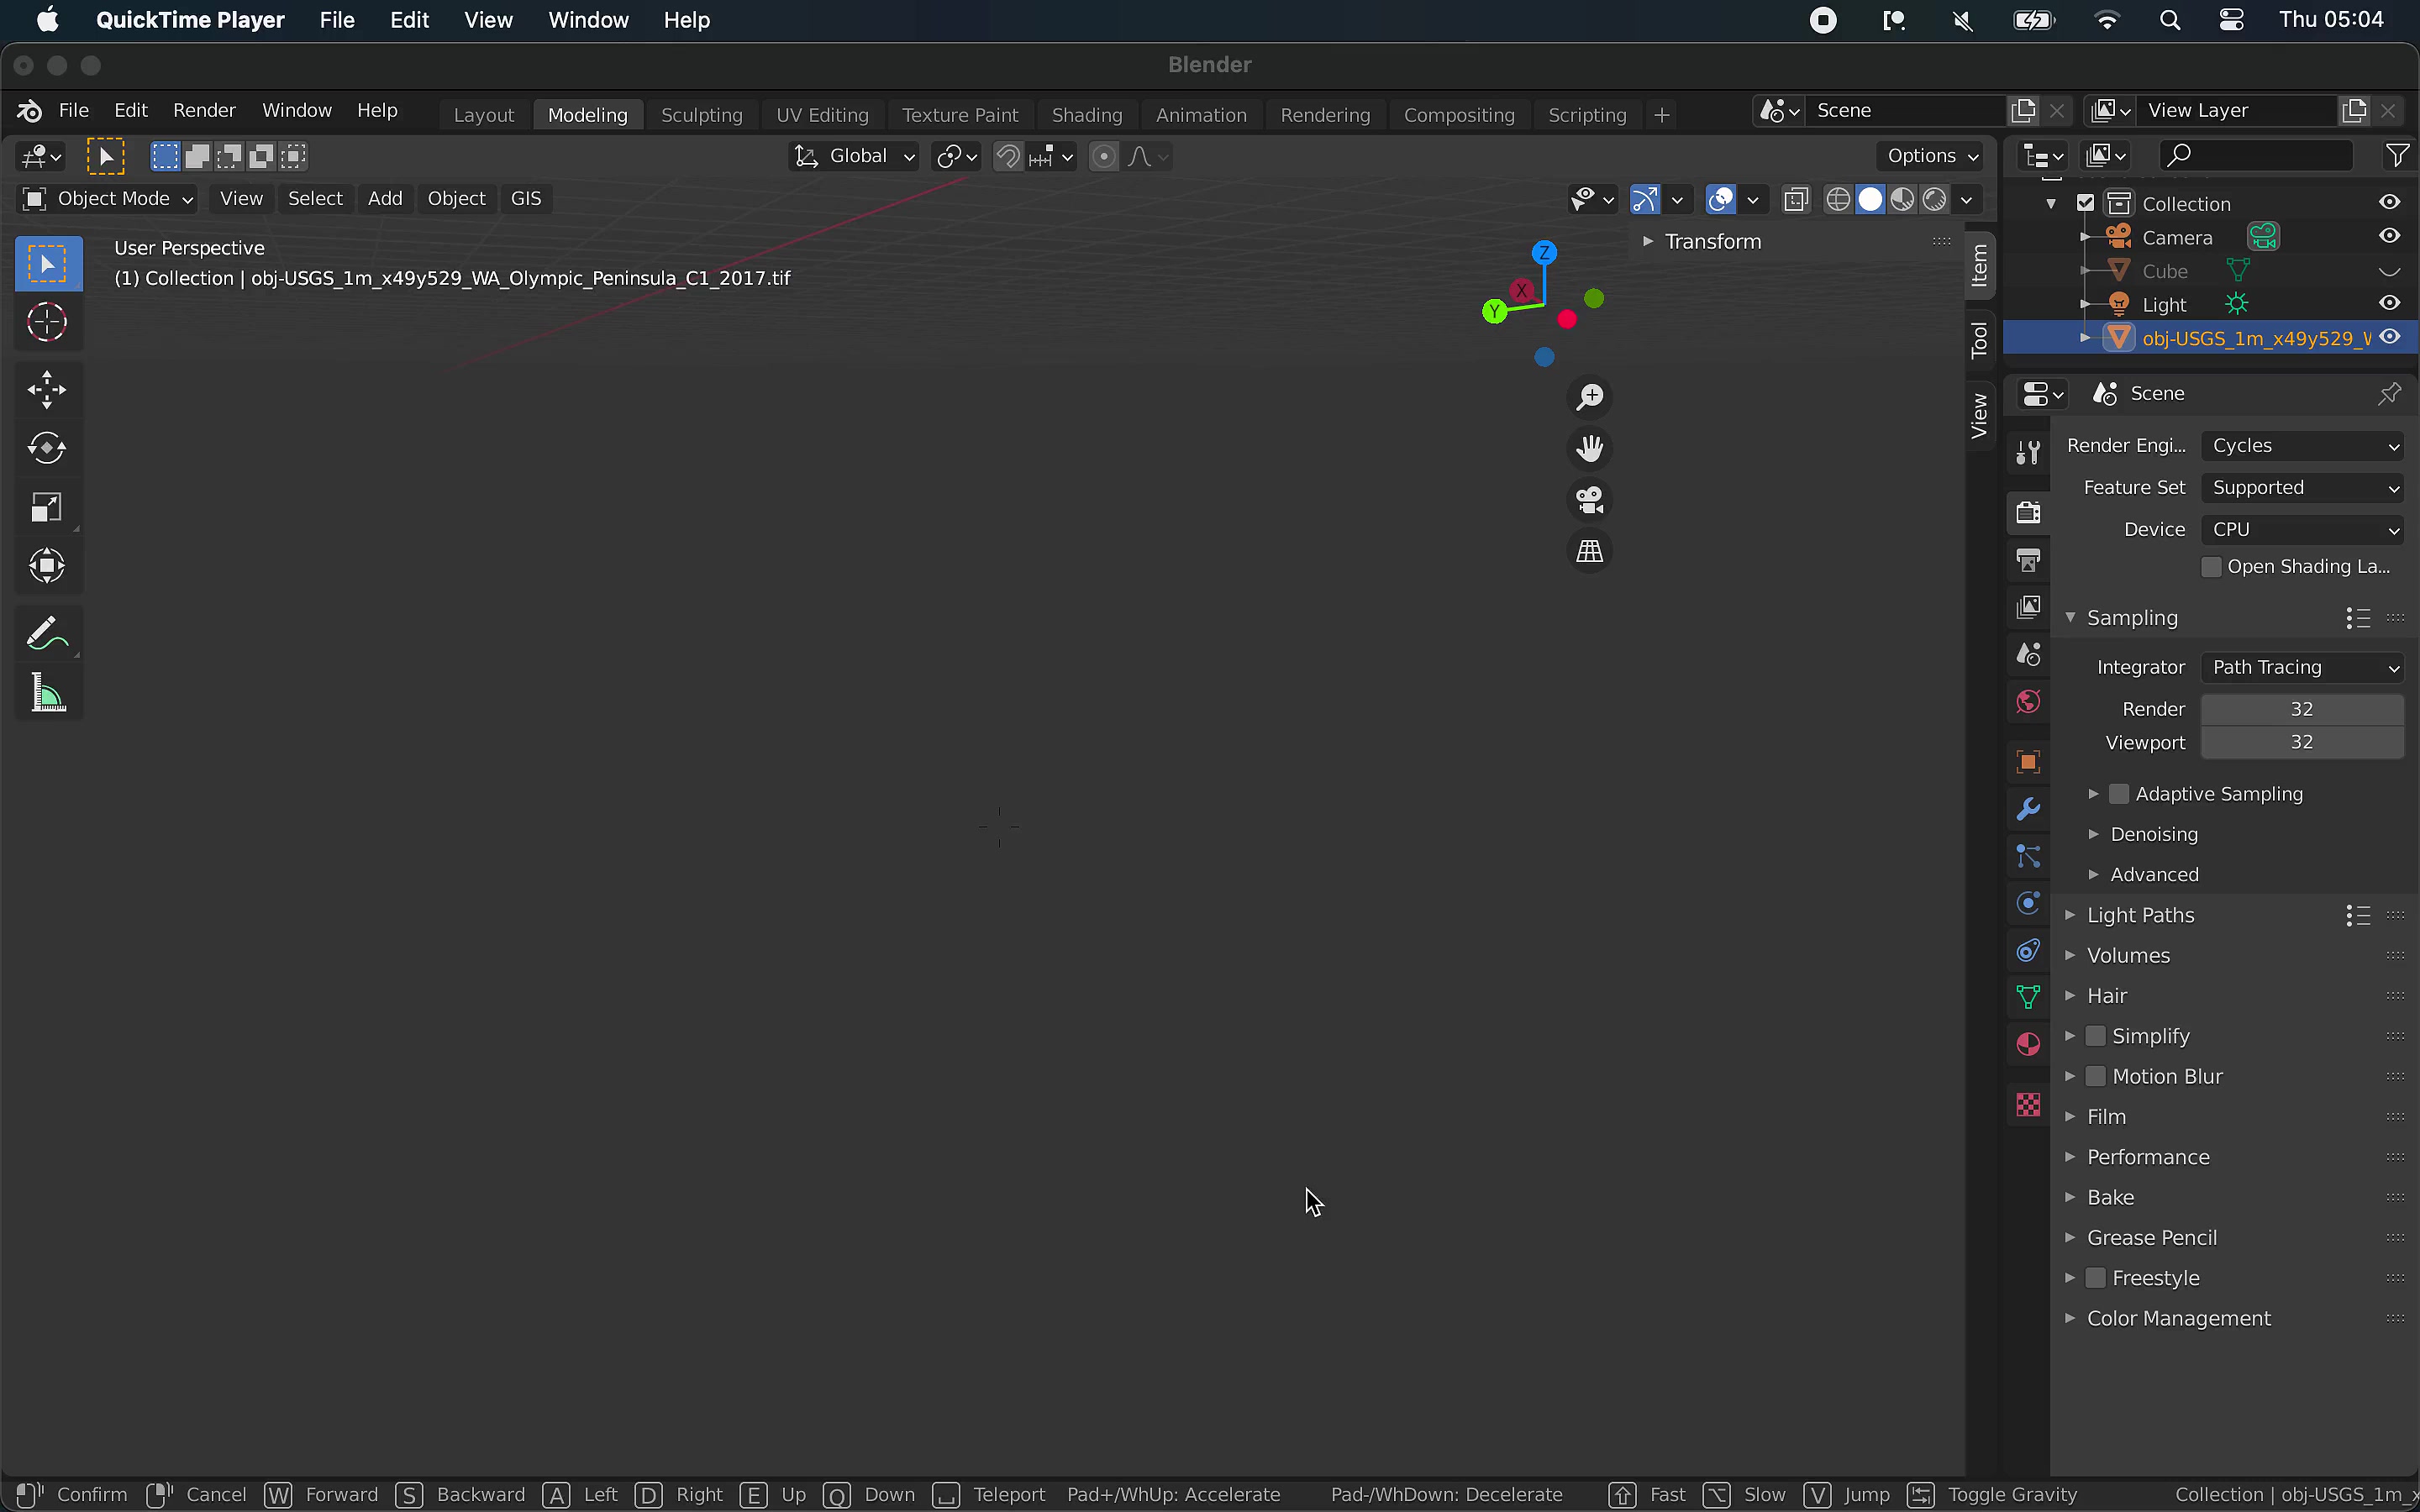Click the Annotate pencil tool
The image size is (2420, 1512).
coord(47,634)
